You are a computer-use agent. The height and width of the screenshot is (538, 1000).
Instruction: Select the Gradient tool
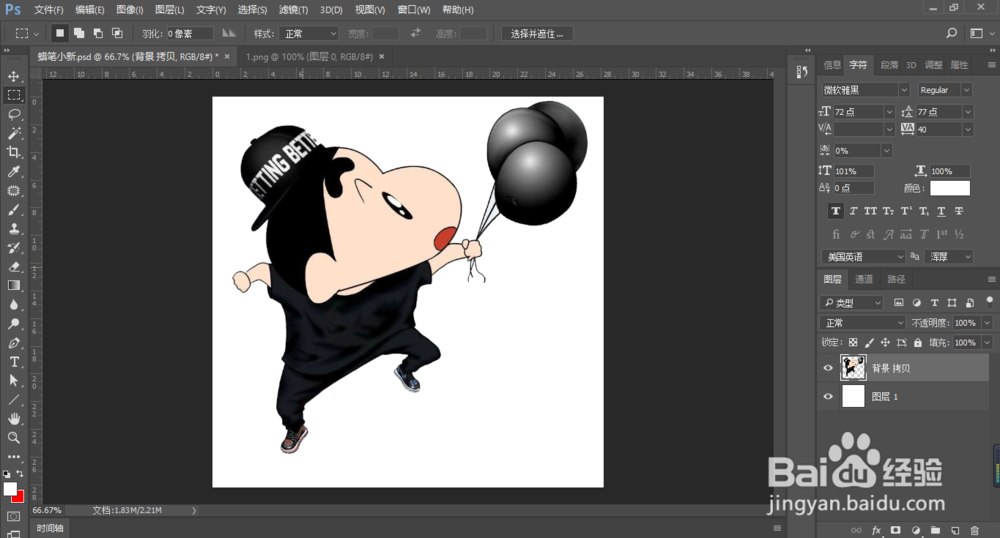tap(13, 286)
